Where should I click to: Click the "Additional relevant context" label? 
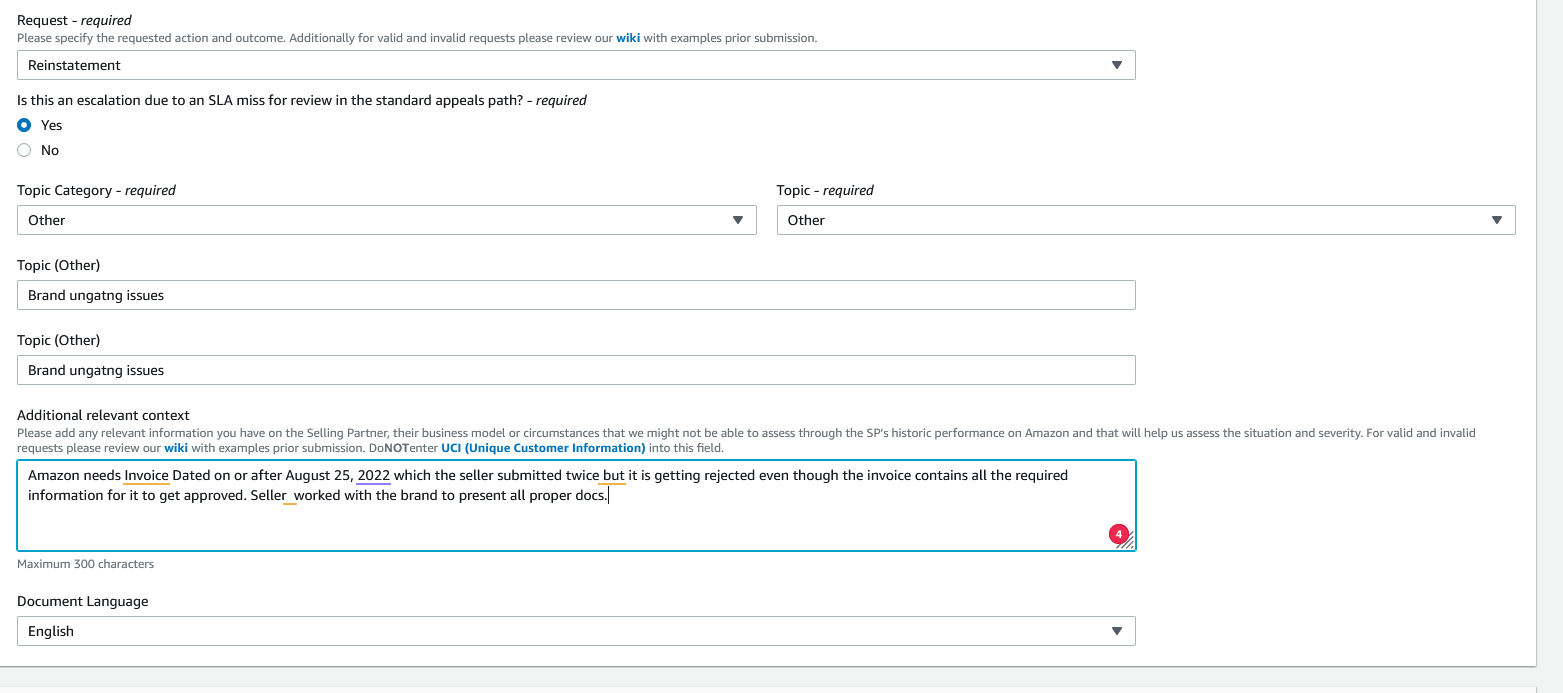[x=103, y=415]
